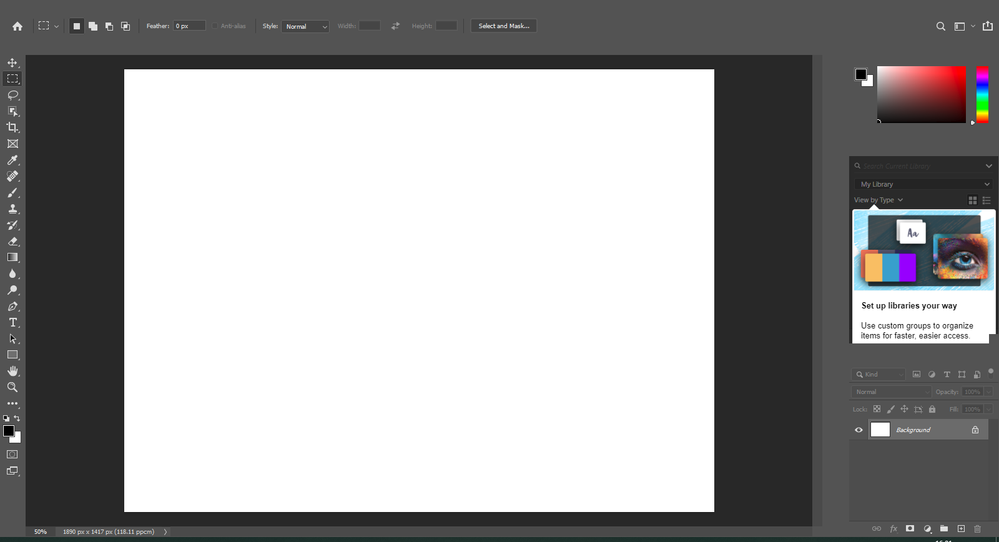This screenshot has width=999, height=542.
Task: Choose New selection mode
Action: click(76, 26)
